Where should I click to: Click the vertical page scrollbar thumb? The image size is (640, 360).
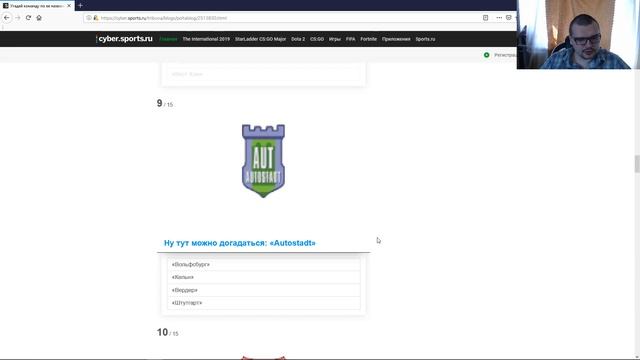click(637, 164)
